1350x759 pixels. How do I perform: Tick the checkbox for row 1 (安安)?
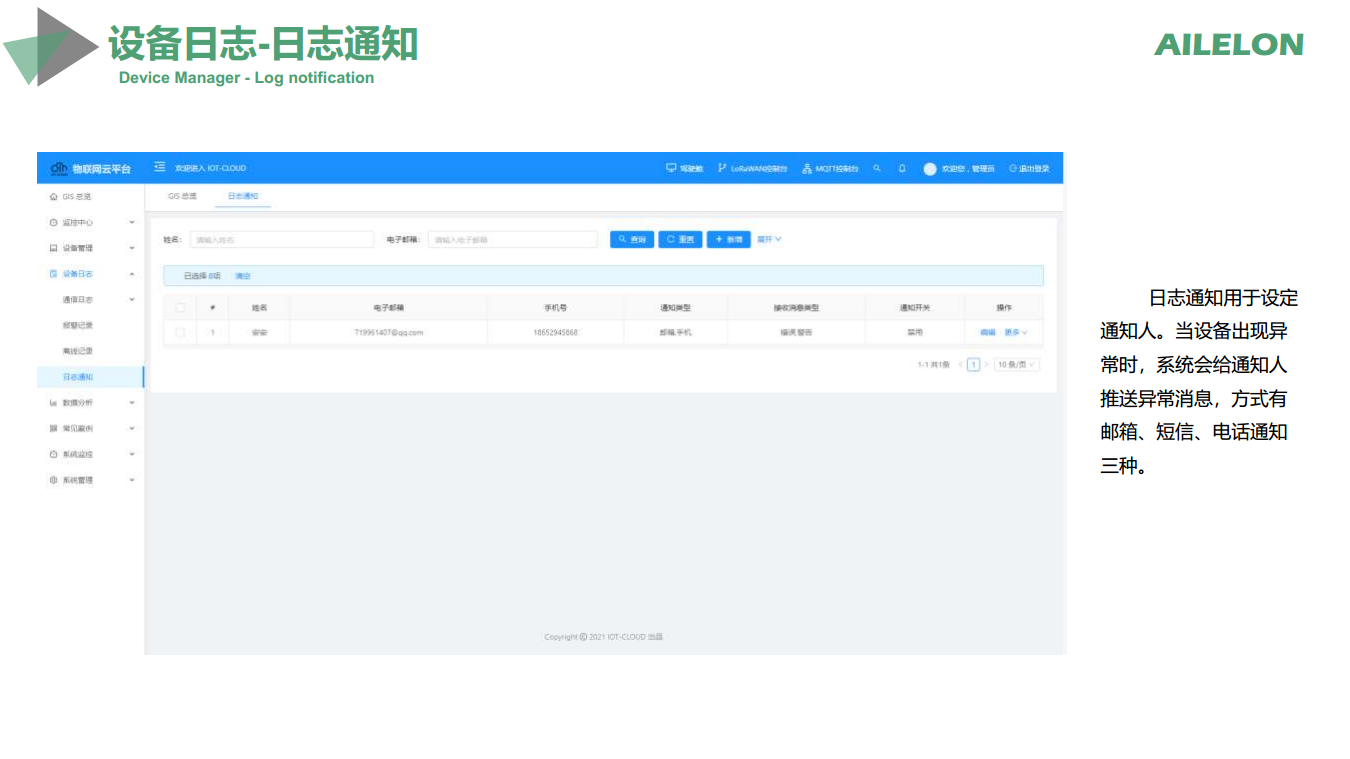[x=180, y=332]
